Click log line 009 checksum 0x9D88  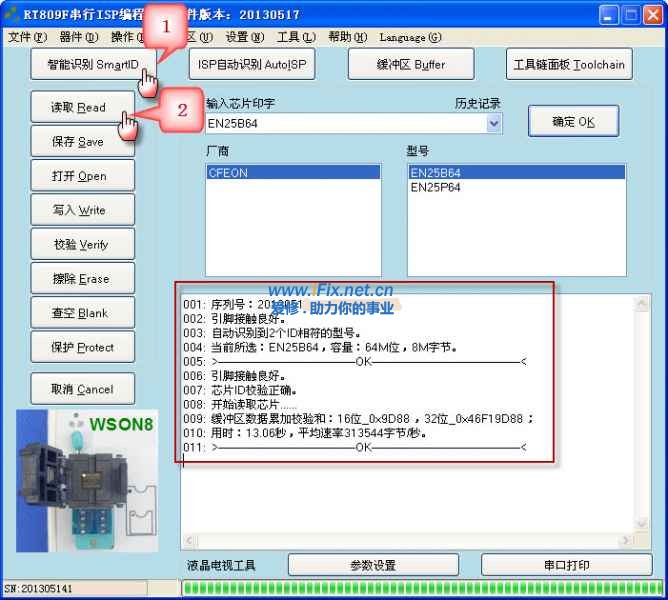pos(359,418)
